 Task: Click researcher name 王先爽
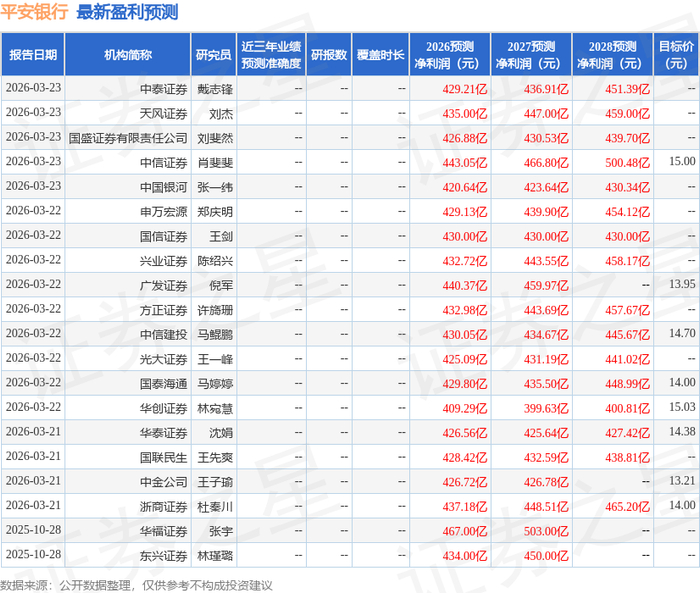215,458
